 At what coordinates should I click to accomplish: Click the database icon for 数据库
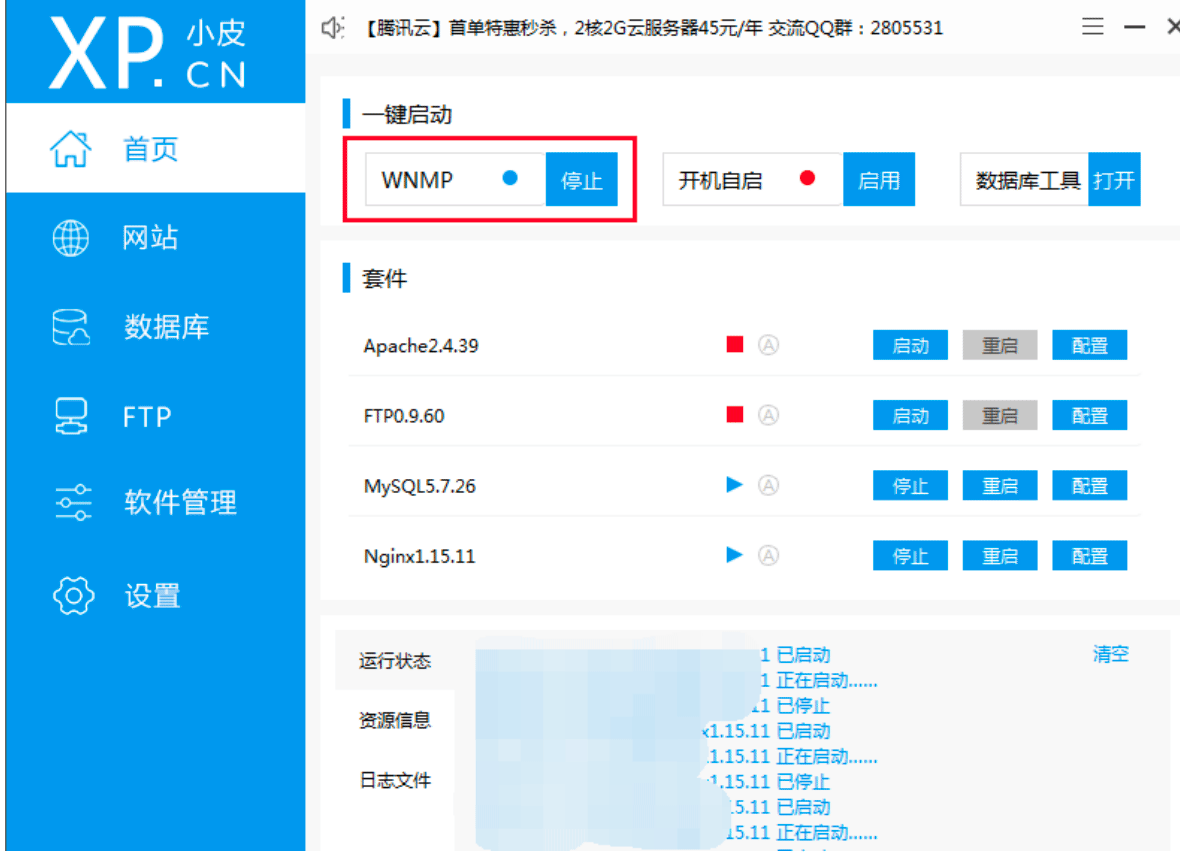point(71,327)
